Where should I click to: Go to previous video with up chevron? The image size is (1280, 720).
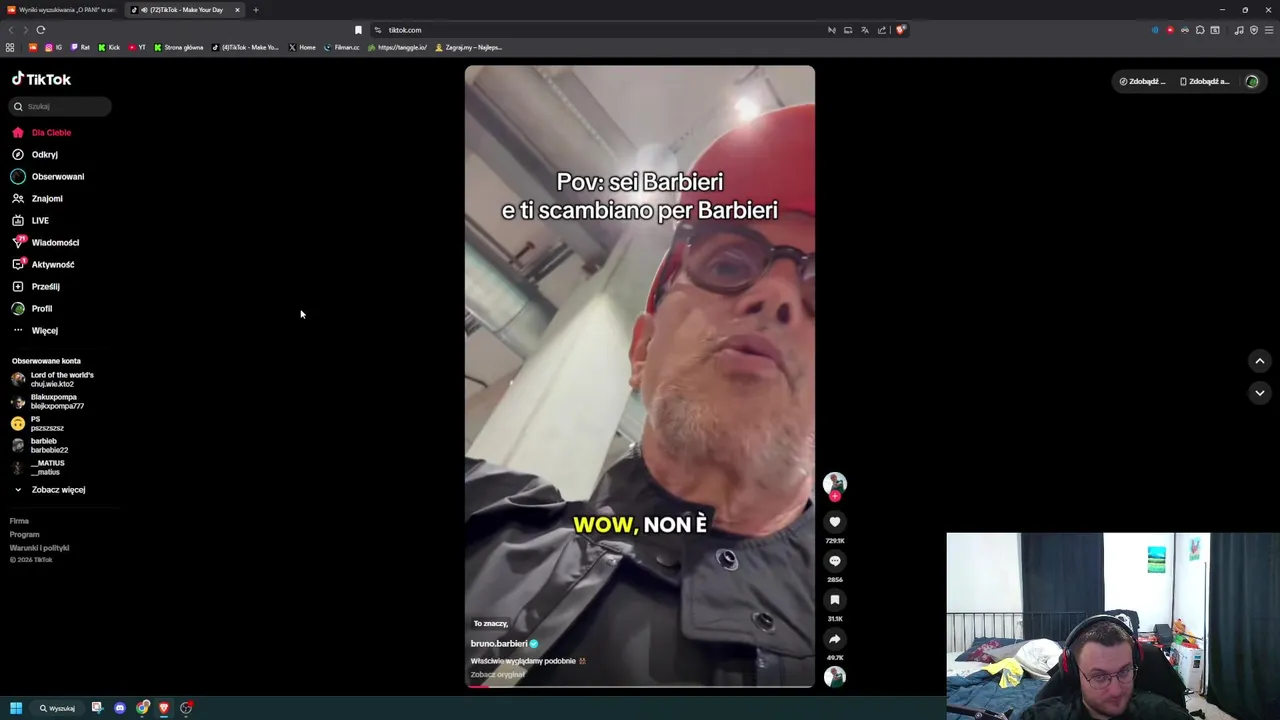coord(1260,361)
